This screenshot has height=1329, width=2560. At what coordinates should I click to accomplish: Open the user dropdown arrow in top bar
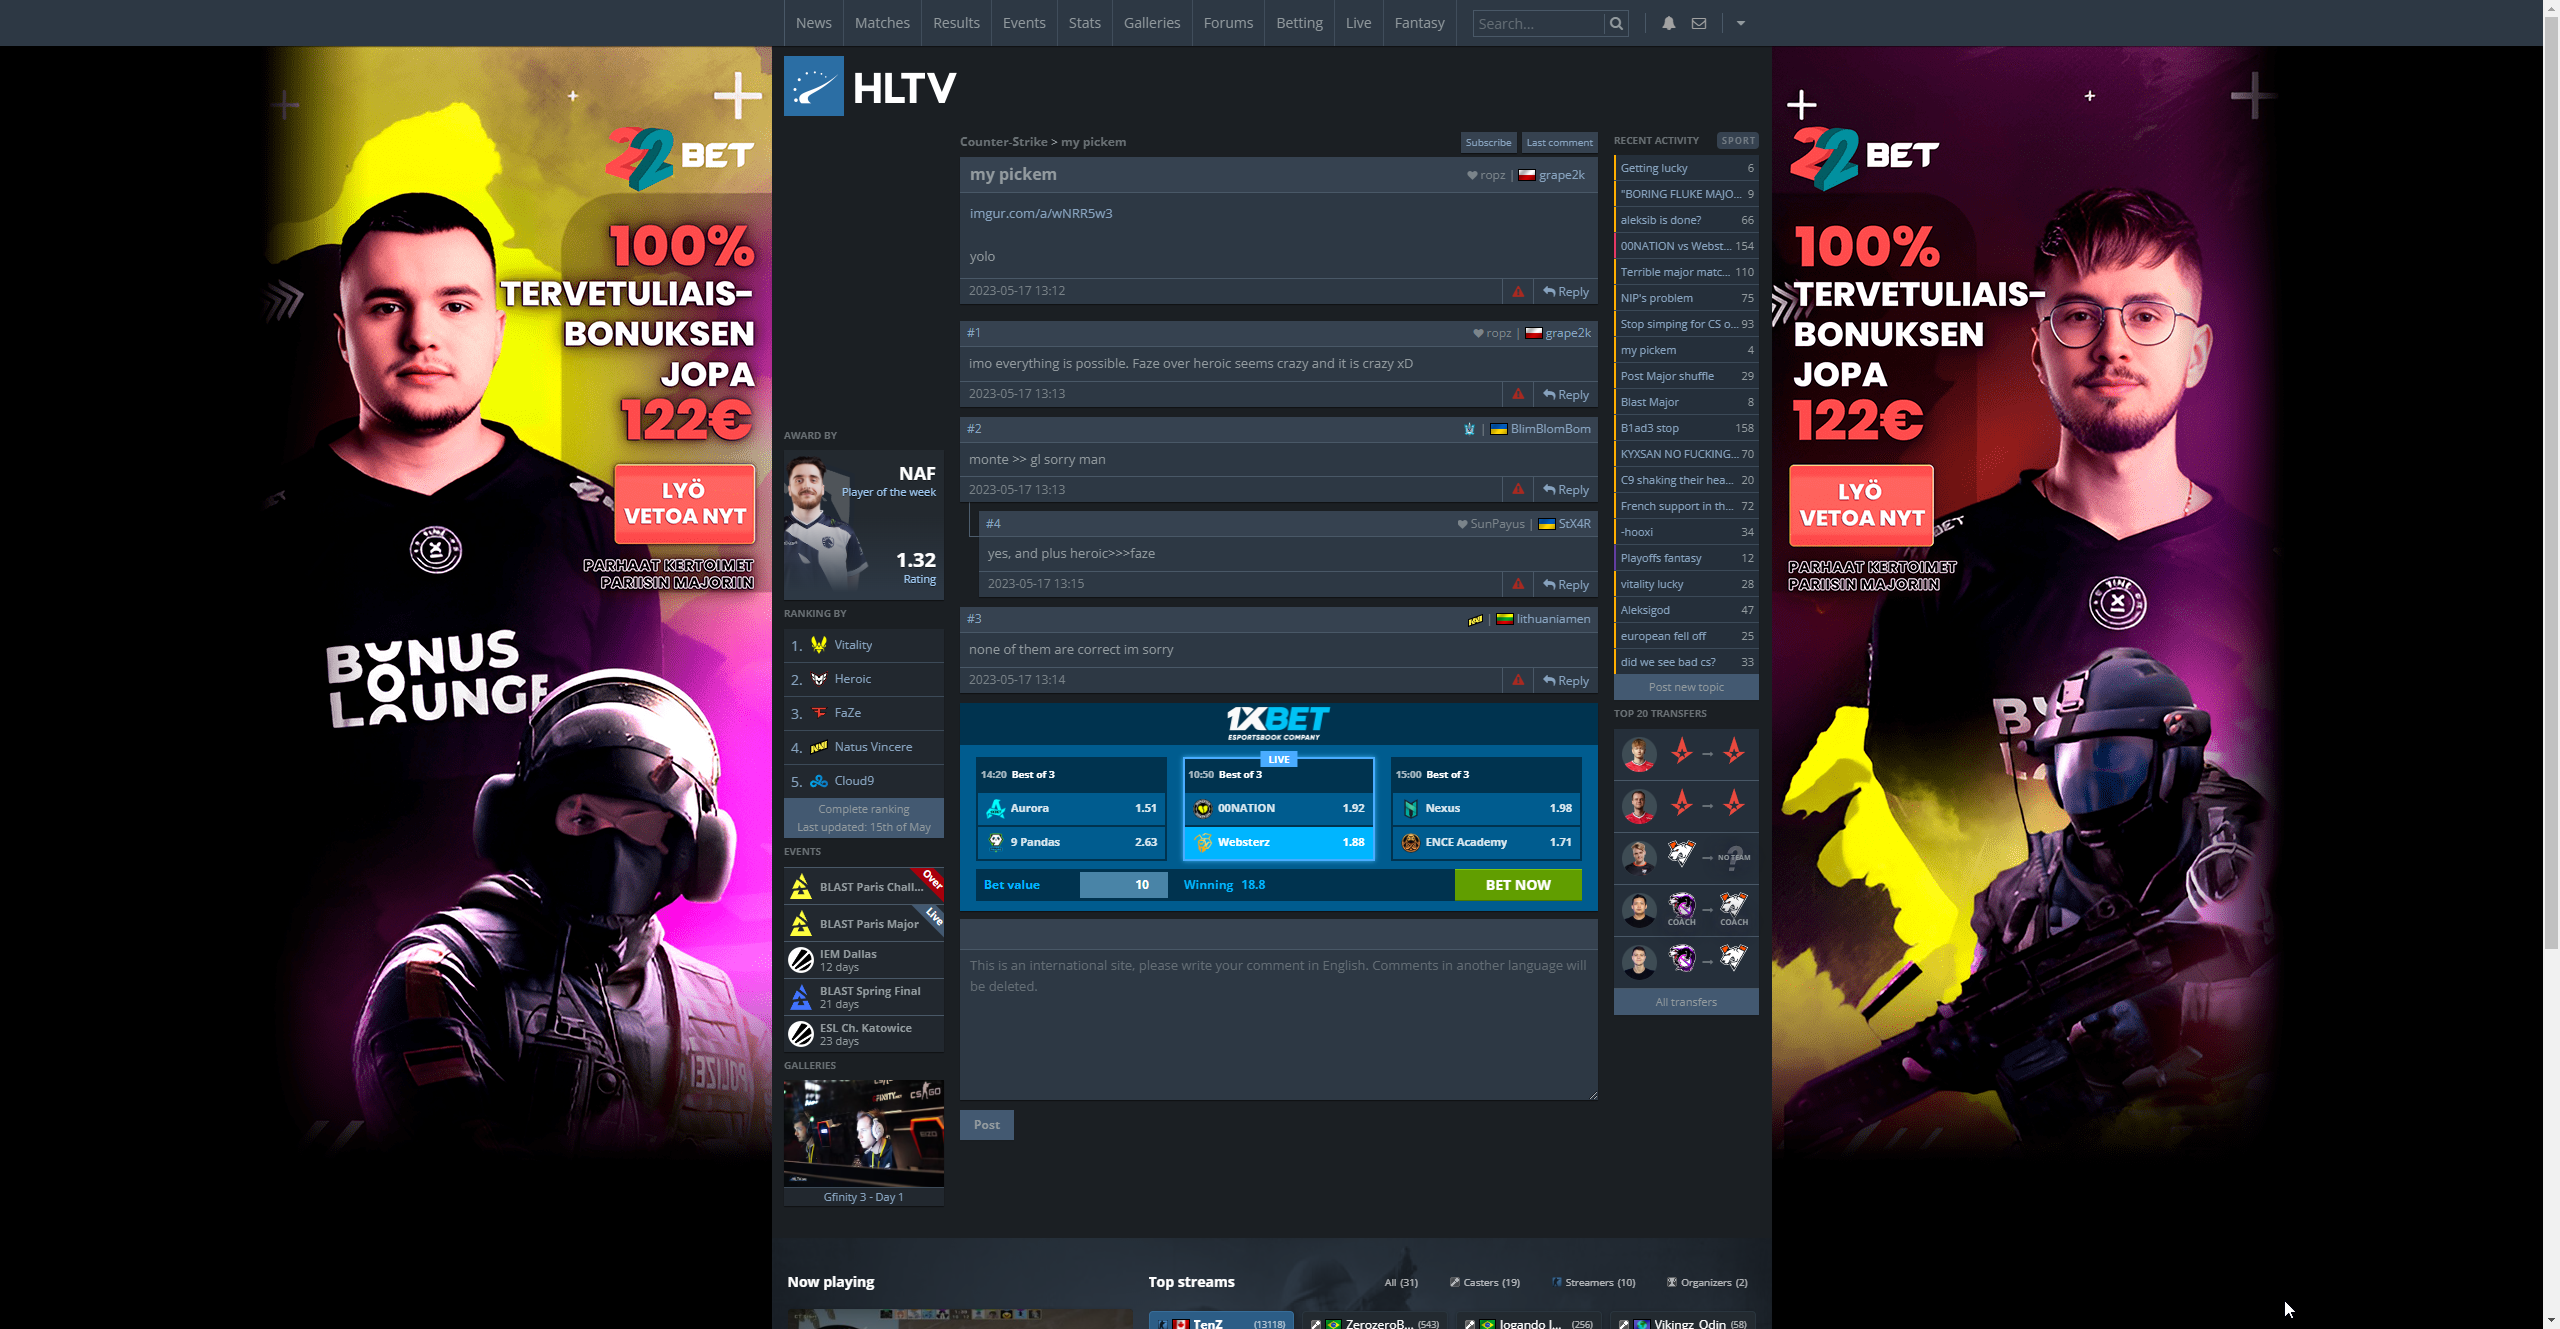1741,23
